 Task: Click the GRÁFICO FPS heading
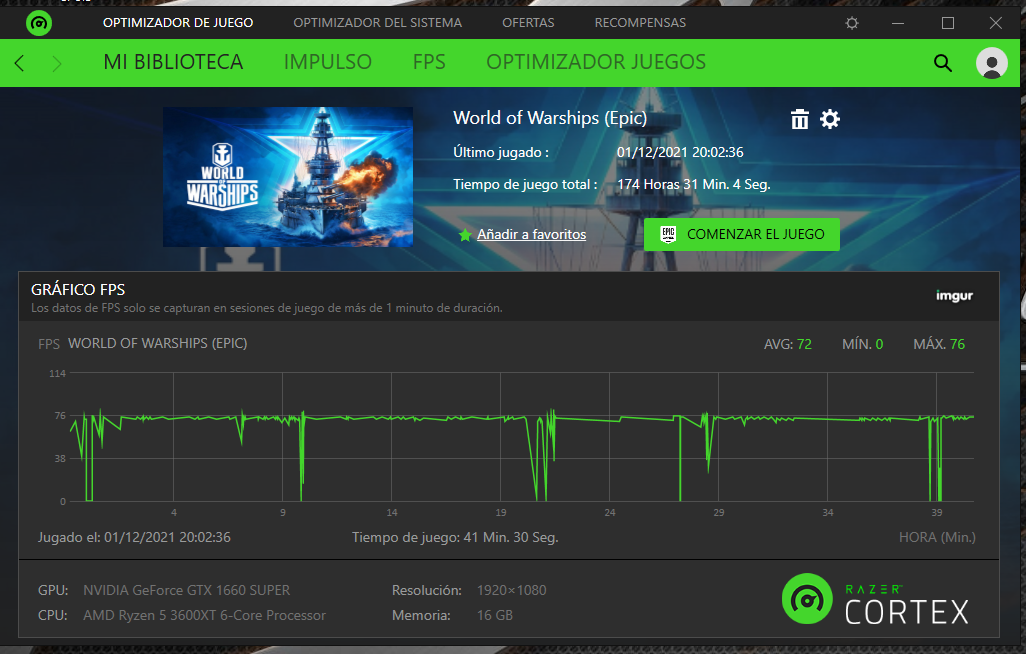(x=78, y=289)
